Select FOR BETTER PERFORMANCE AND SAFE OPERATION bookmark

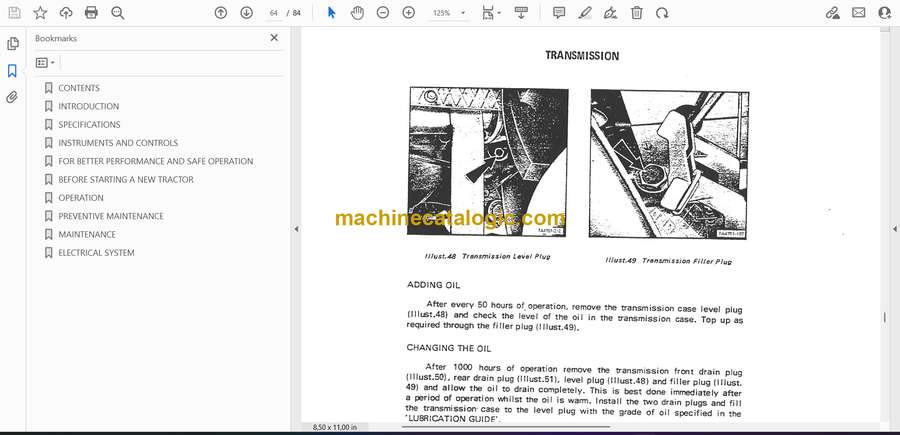tap(156, 161)
